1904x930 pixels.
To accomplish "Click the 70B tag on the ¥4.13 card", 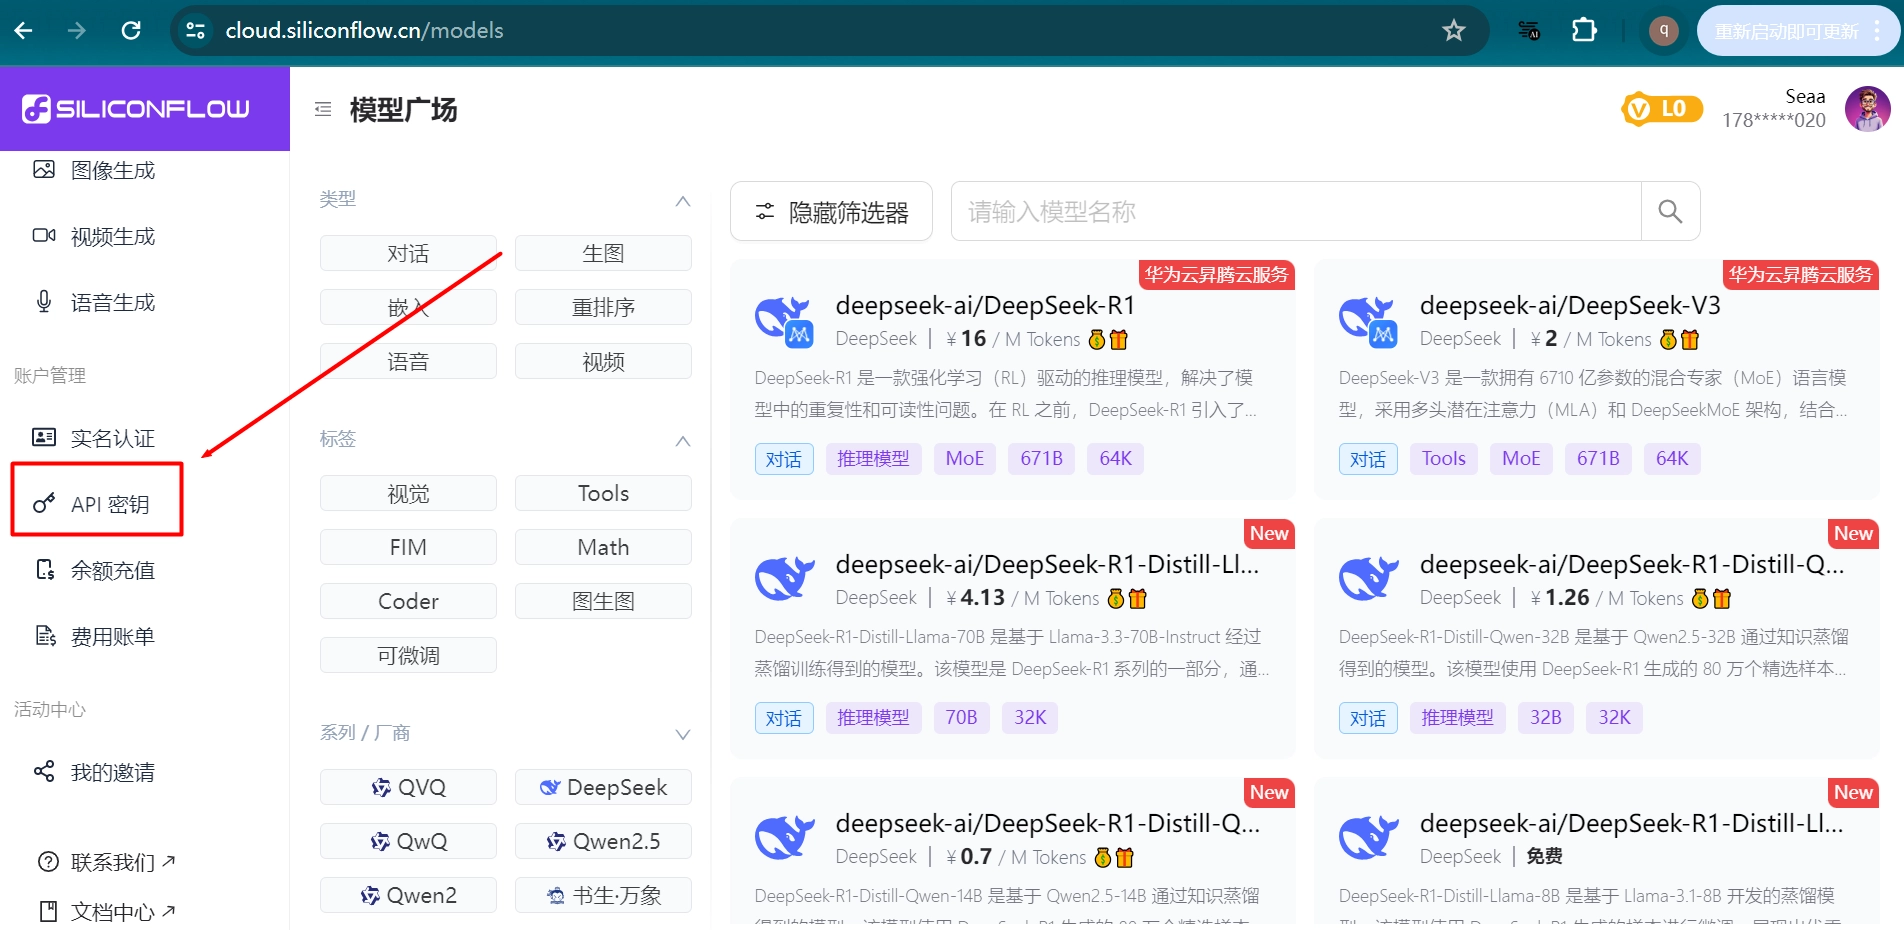I will [961, 717].
